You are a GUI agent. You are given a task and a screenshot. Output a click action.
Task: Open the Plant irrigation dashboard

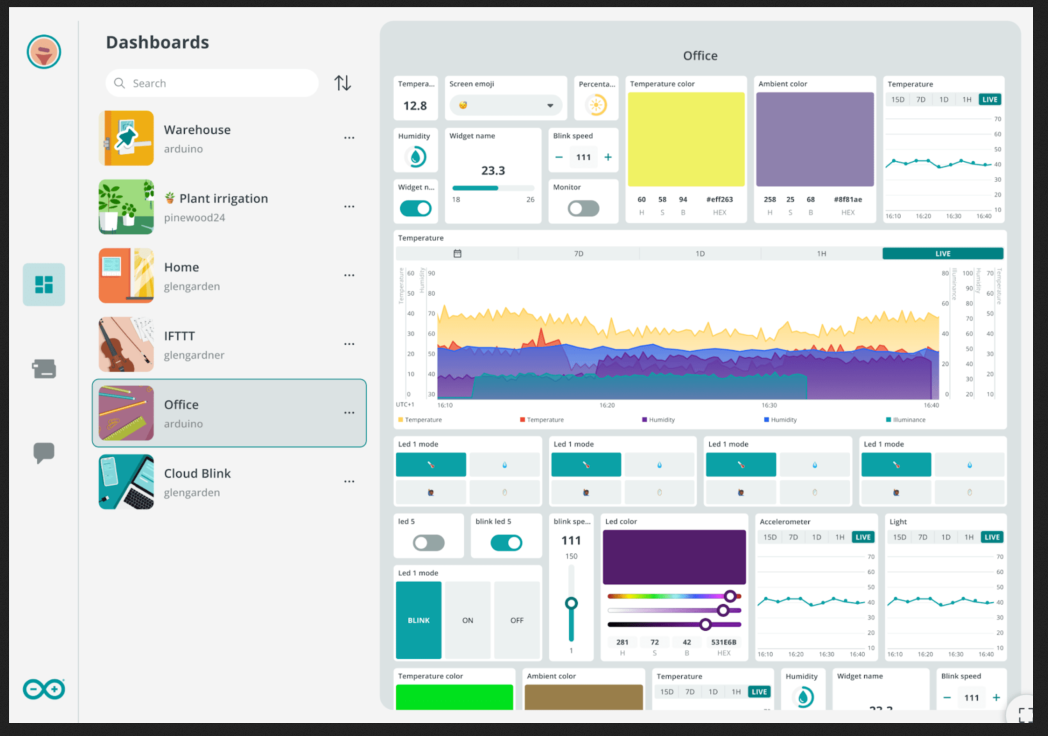[x=229, y=207]
